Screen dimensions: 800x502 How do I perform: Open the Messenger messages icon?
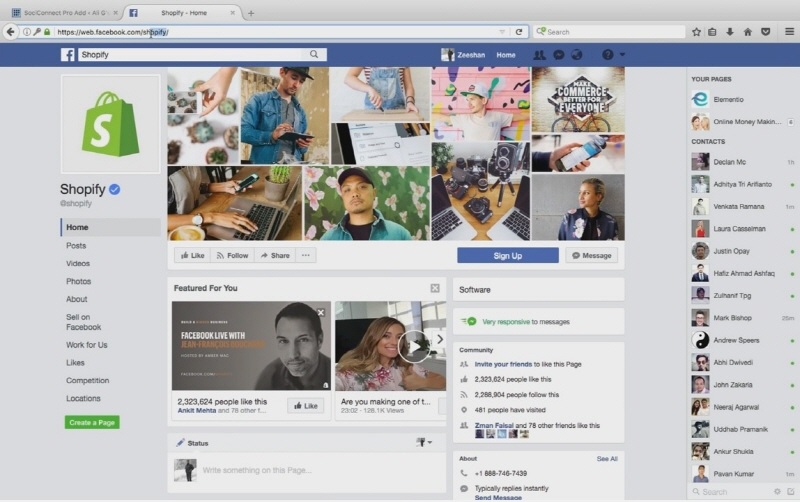pyautogui.click(x=558, y=55)
